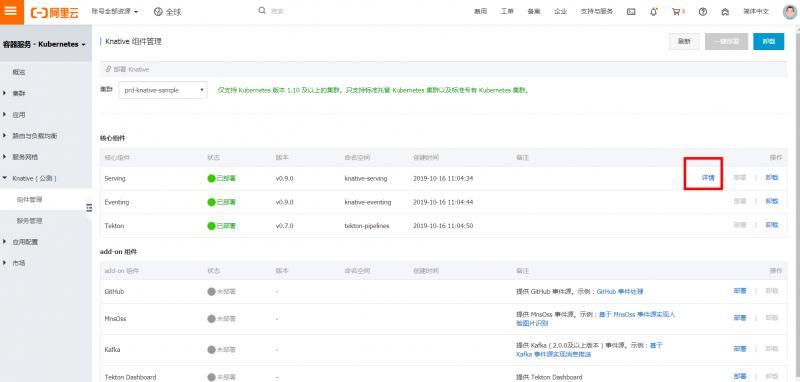Open the help question mark icon

point(703,12)
